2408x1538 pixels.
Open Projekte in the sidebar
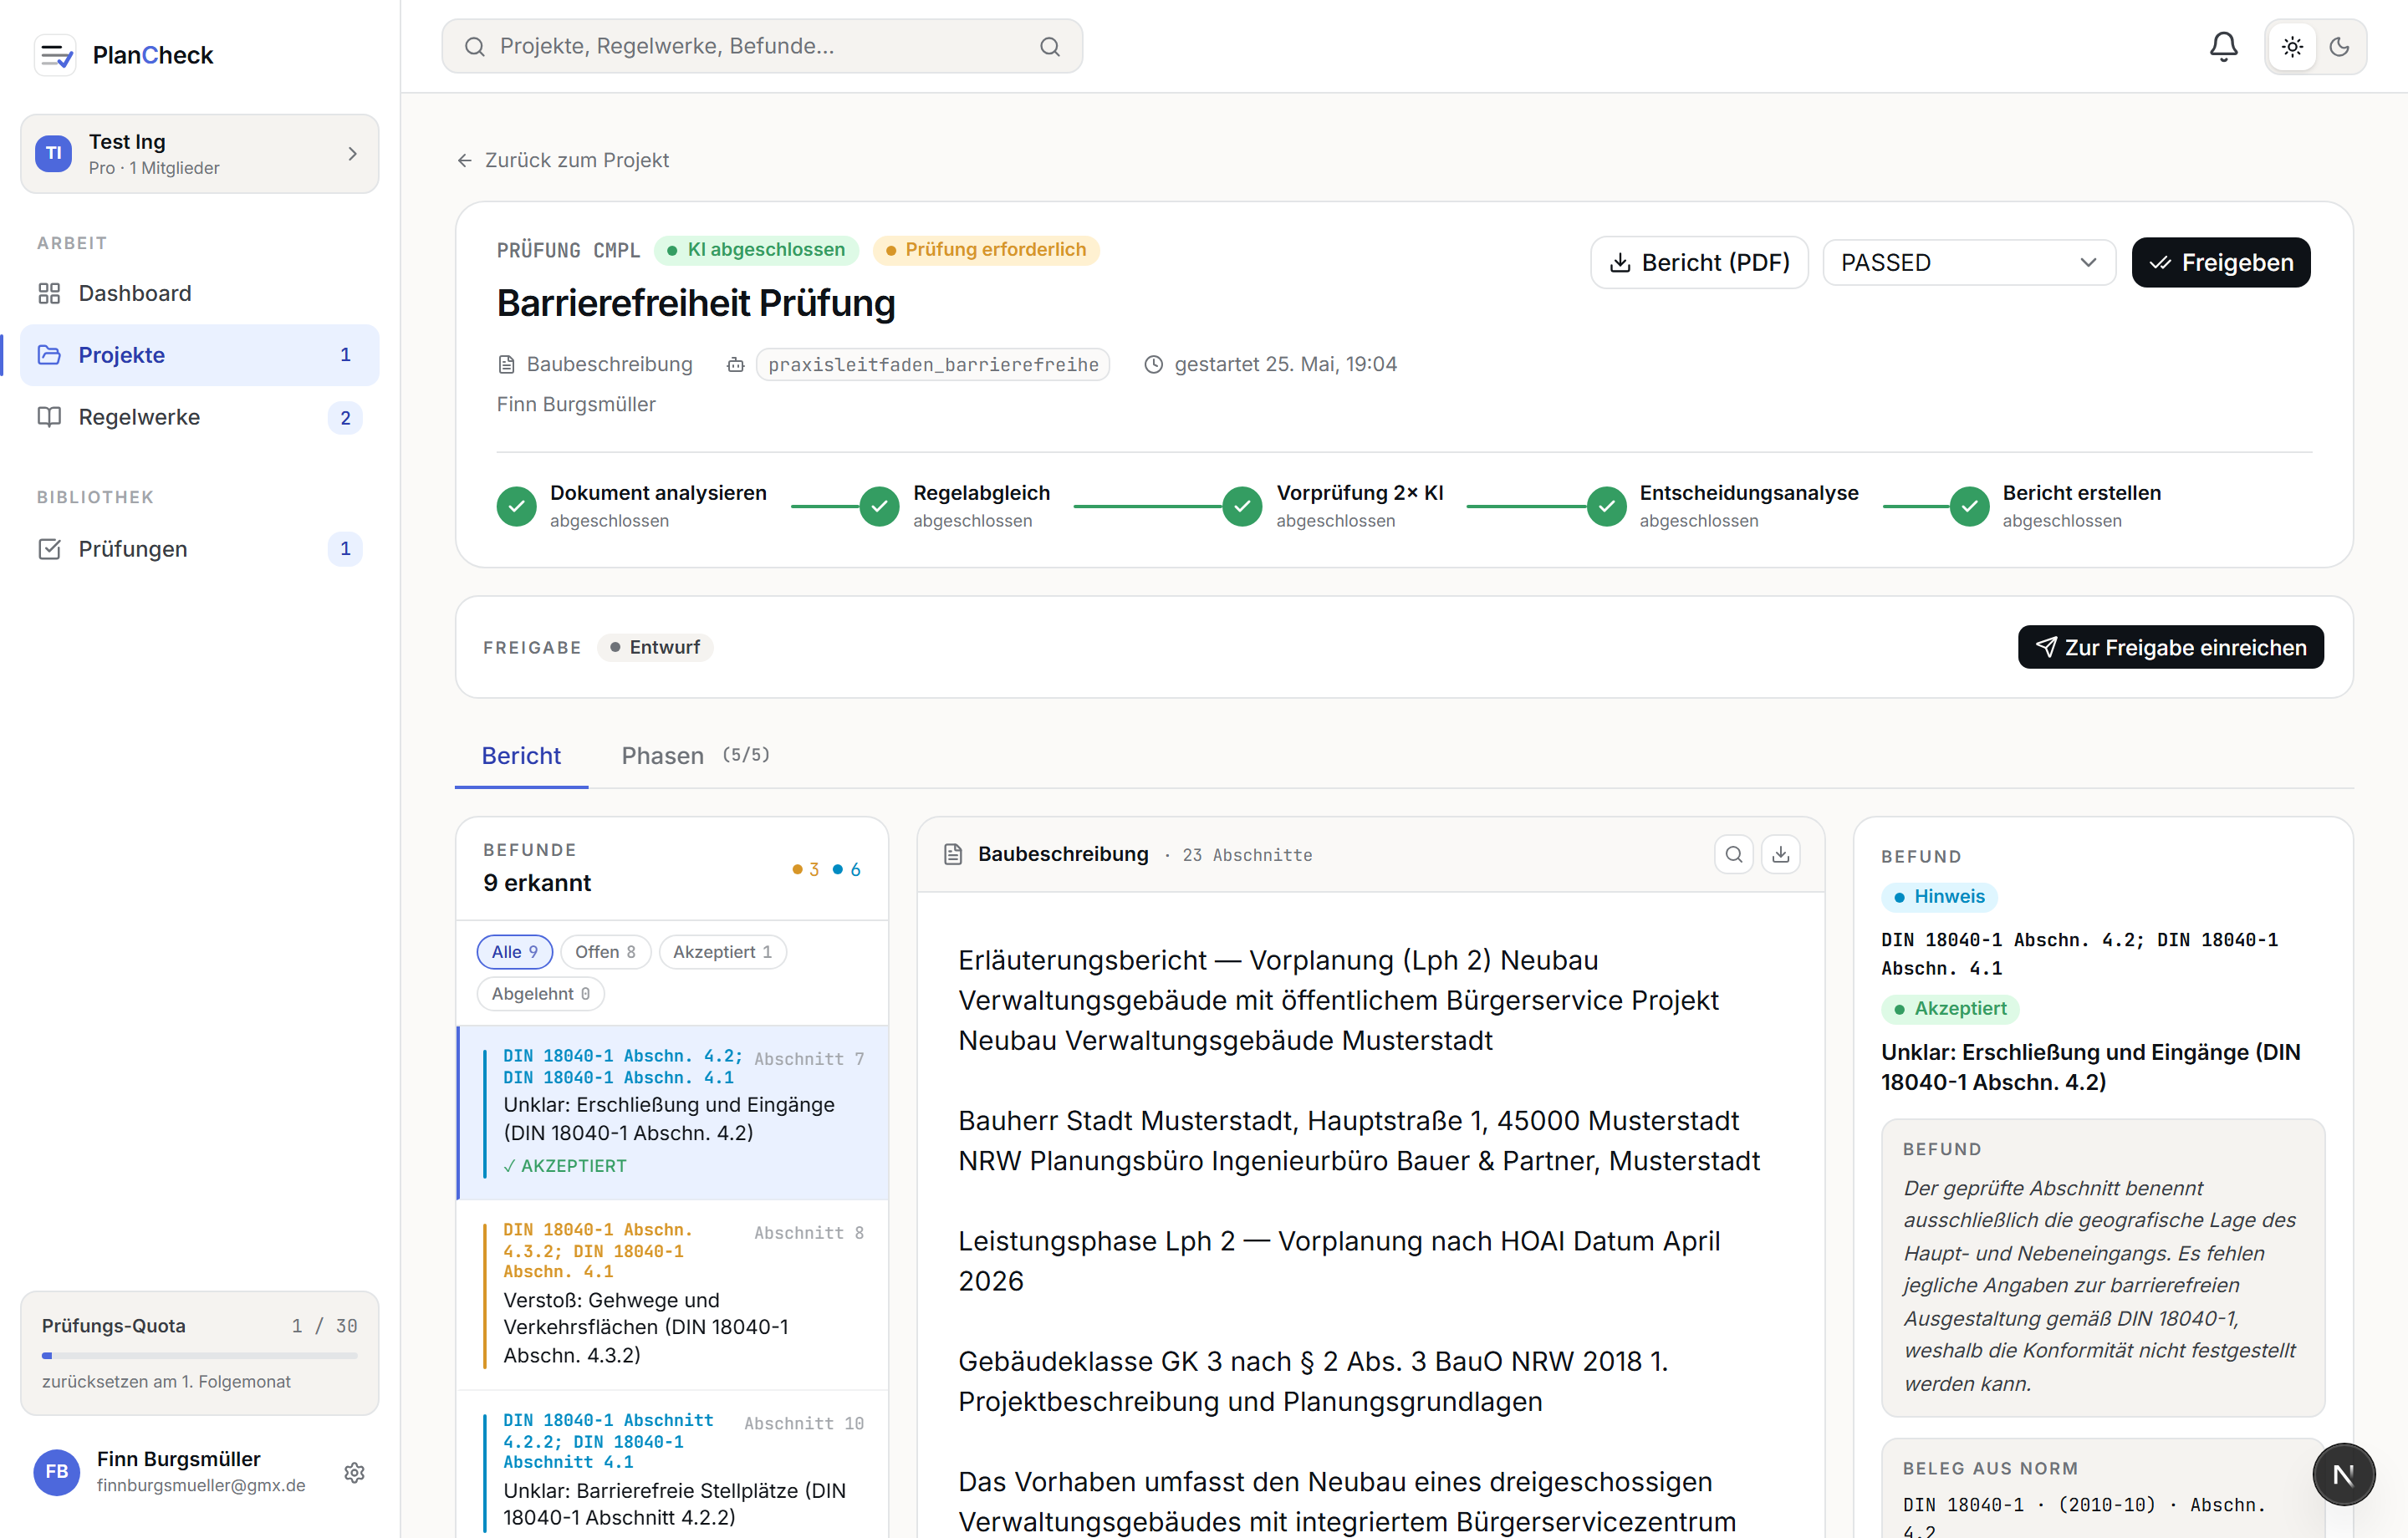[199, 354]
